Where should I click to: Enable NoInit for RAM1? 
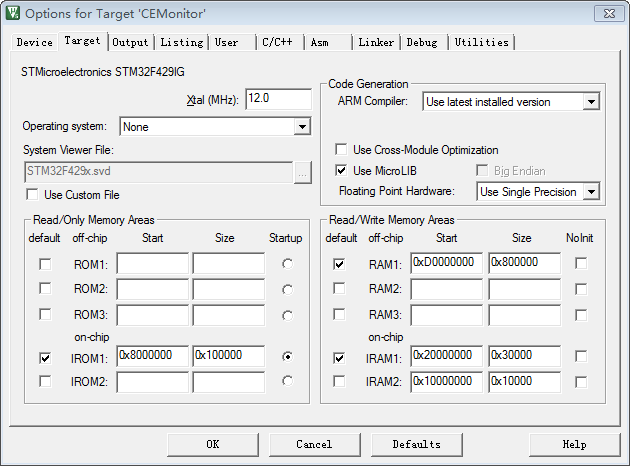581,264
